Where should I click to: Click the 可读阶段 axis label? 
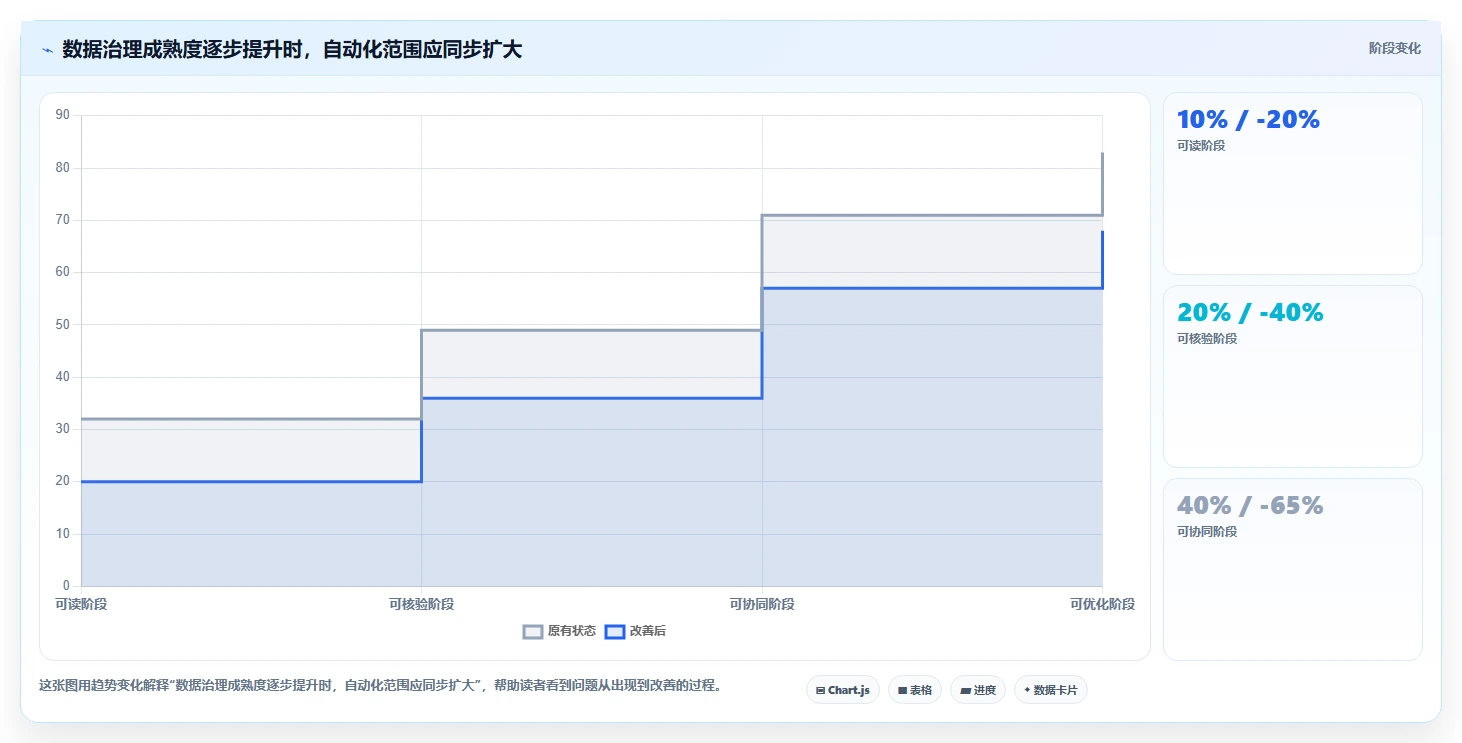[81, 604]
